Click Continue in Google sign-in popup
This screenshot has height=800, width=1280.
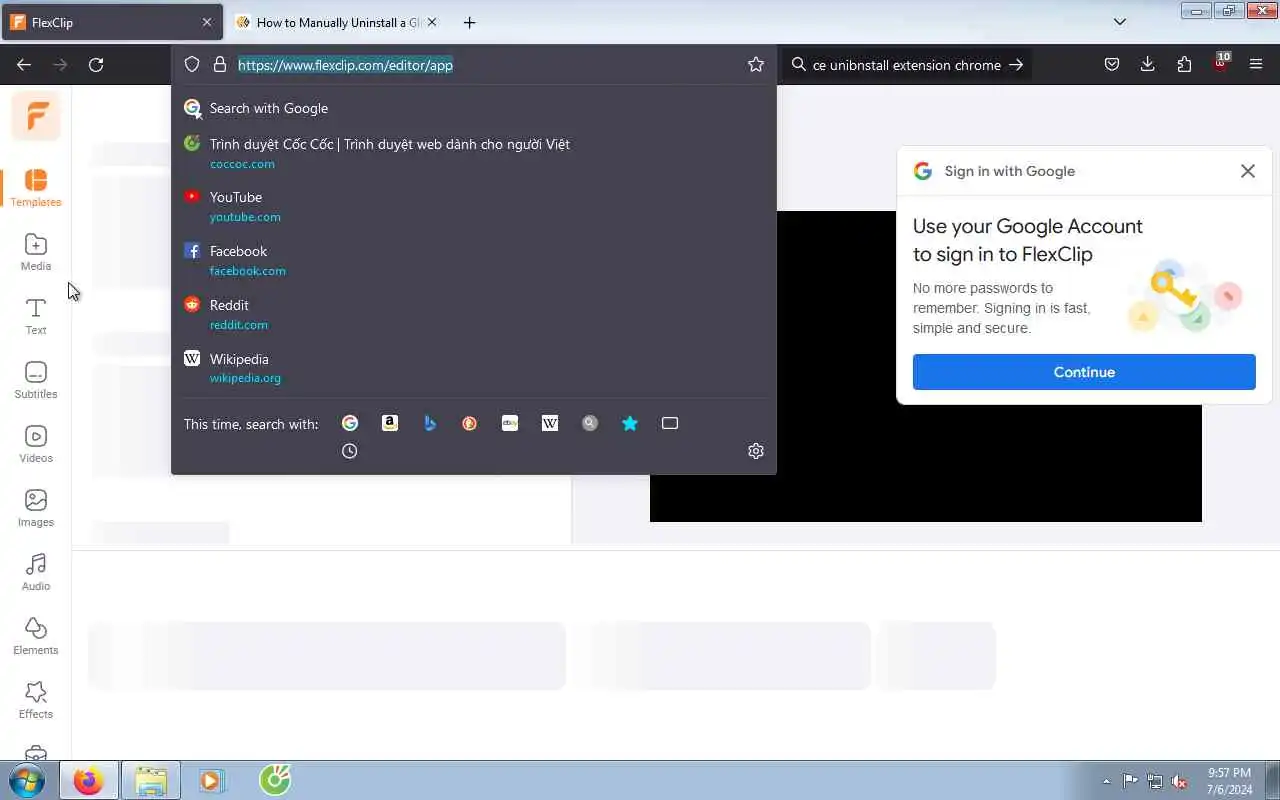pos(1084,372)
